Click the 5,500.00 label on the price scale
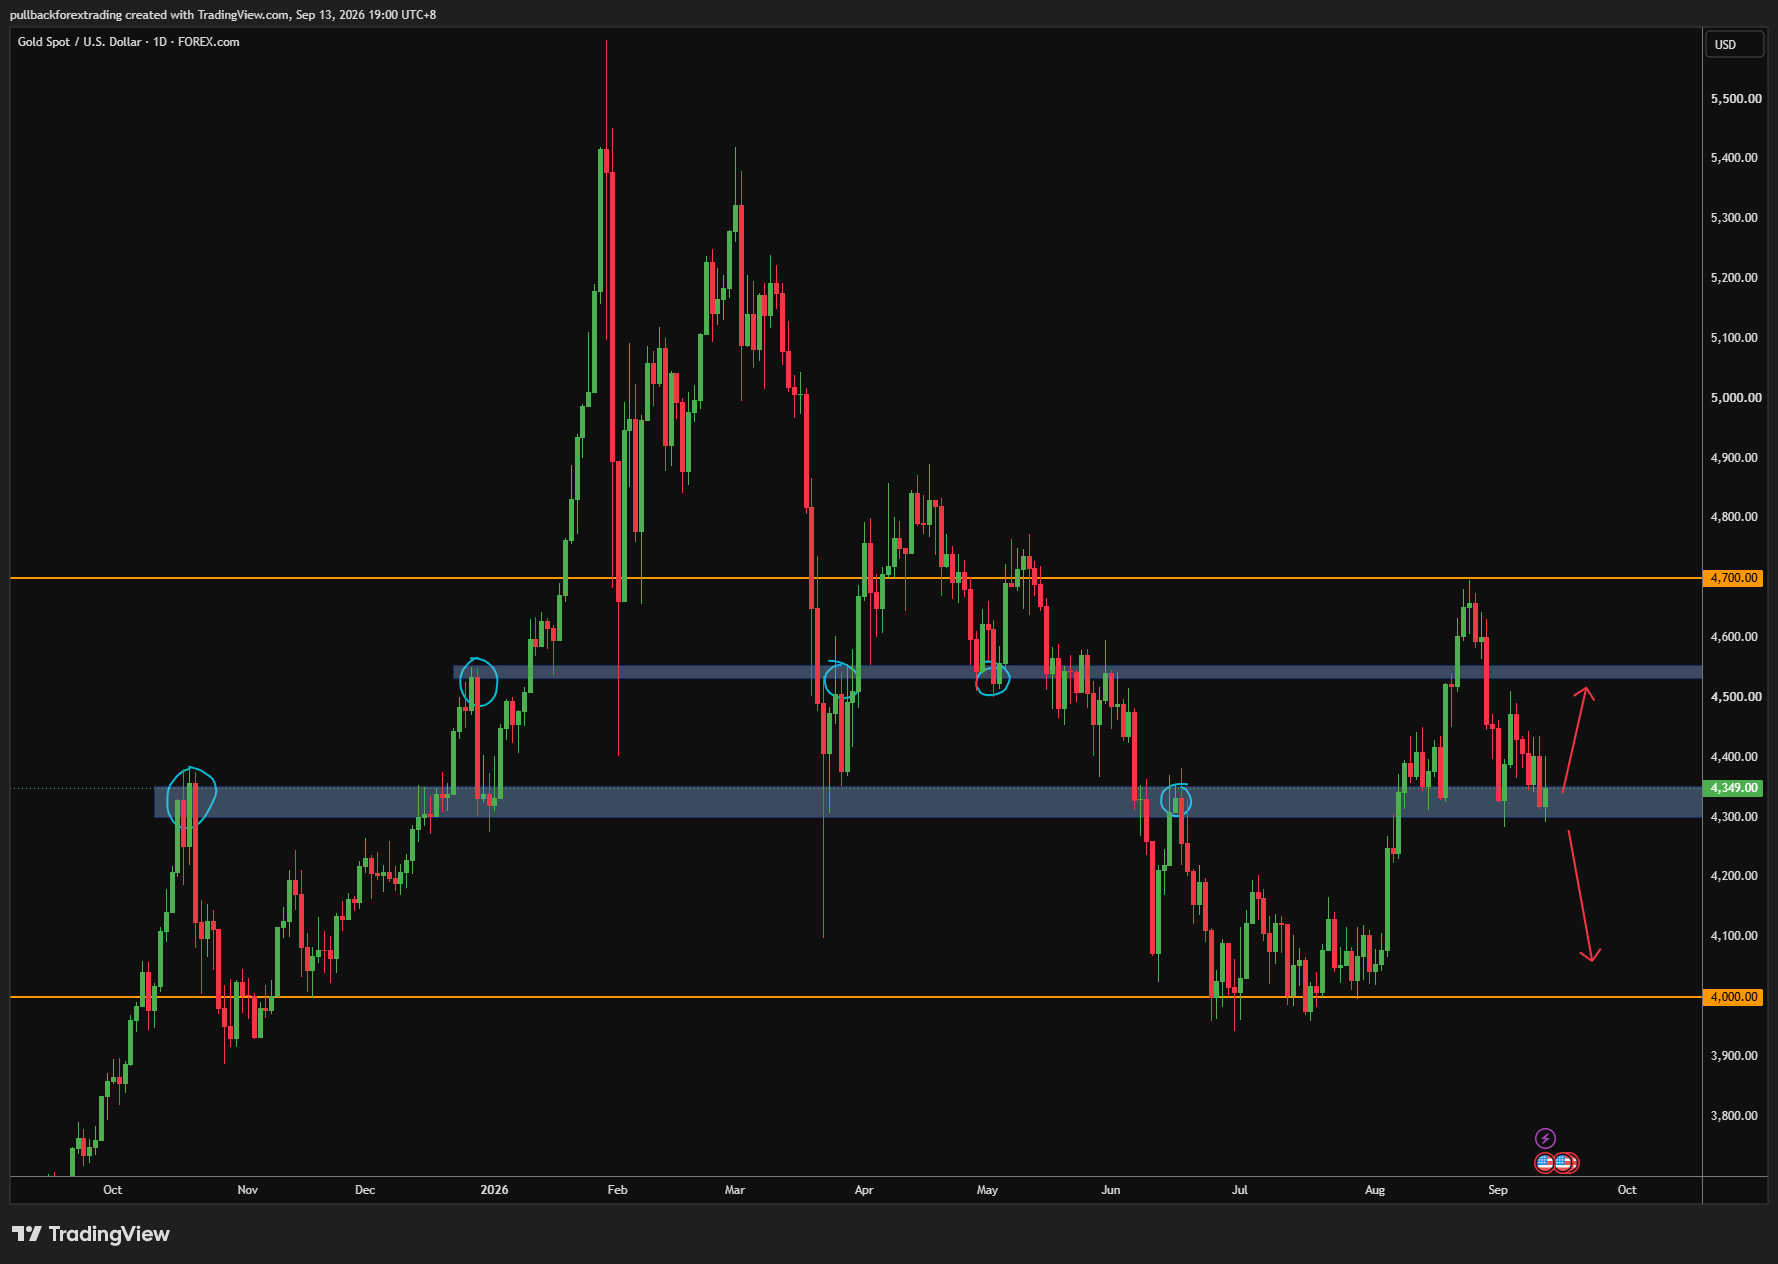Viewport: 1778px width, 1264px height. [x=1736, y=99]
